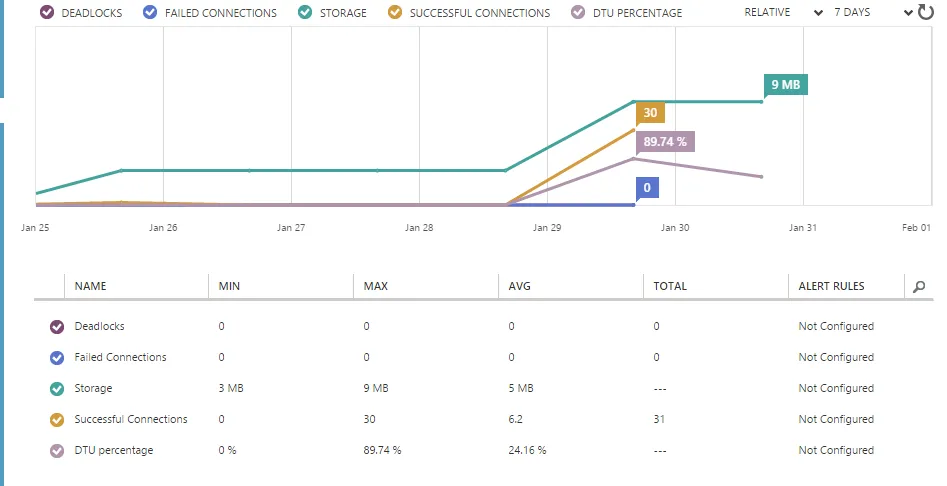
Task: Select Not Configured for Storage row
Action: click(836, 388)
